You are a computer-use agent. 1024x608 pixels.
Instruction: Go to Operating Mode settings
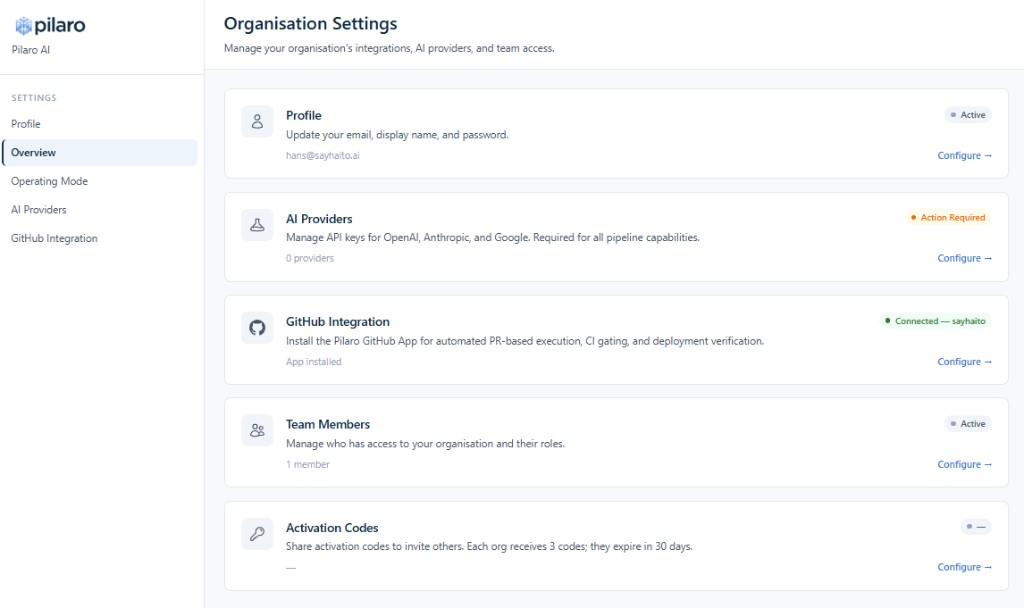tap(49, 182)
